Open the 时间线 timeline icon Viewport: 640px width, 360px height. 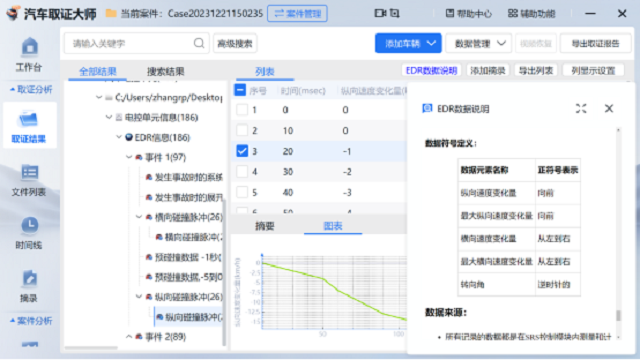[x=29, y=233]
